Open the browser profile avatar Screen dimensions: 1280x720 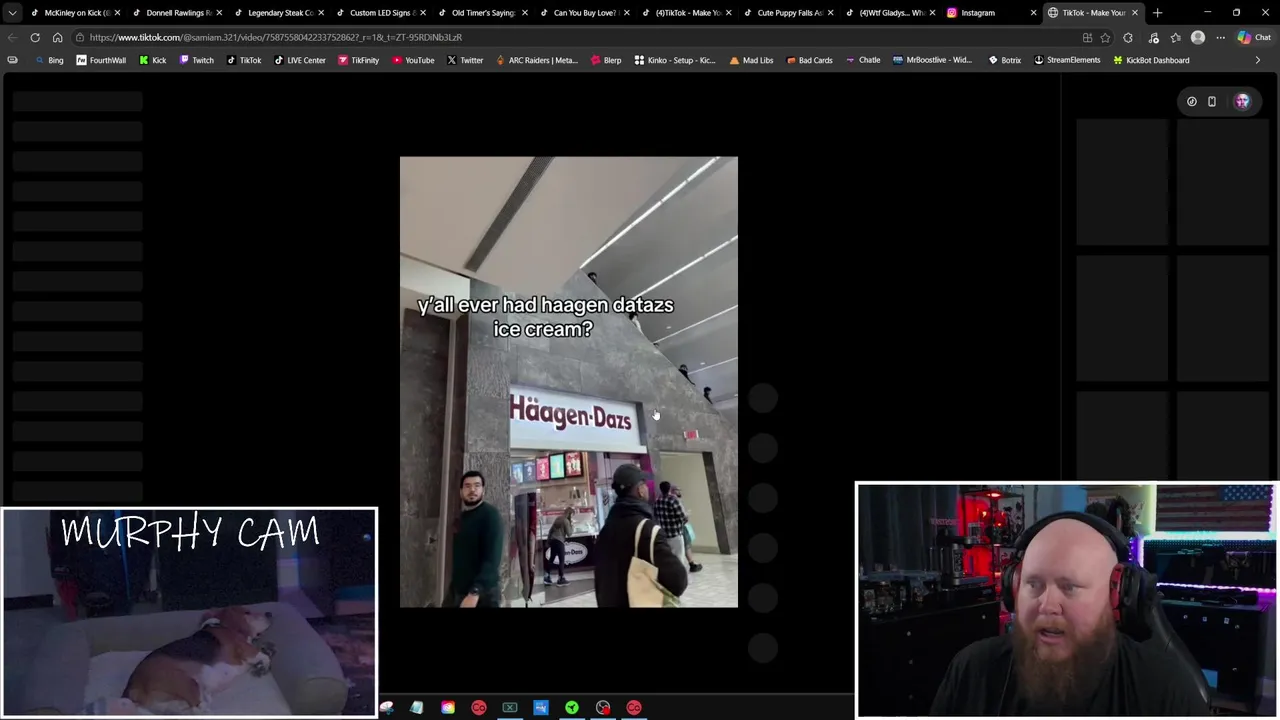click(x=1198, y=38)
